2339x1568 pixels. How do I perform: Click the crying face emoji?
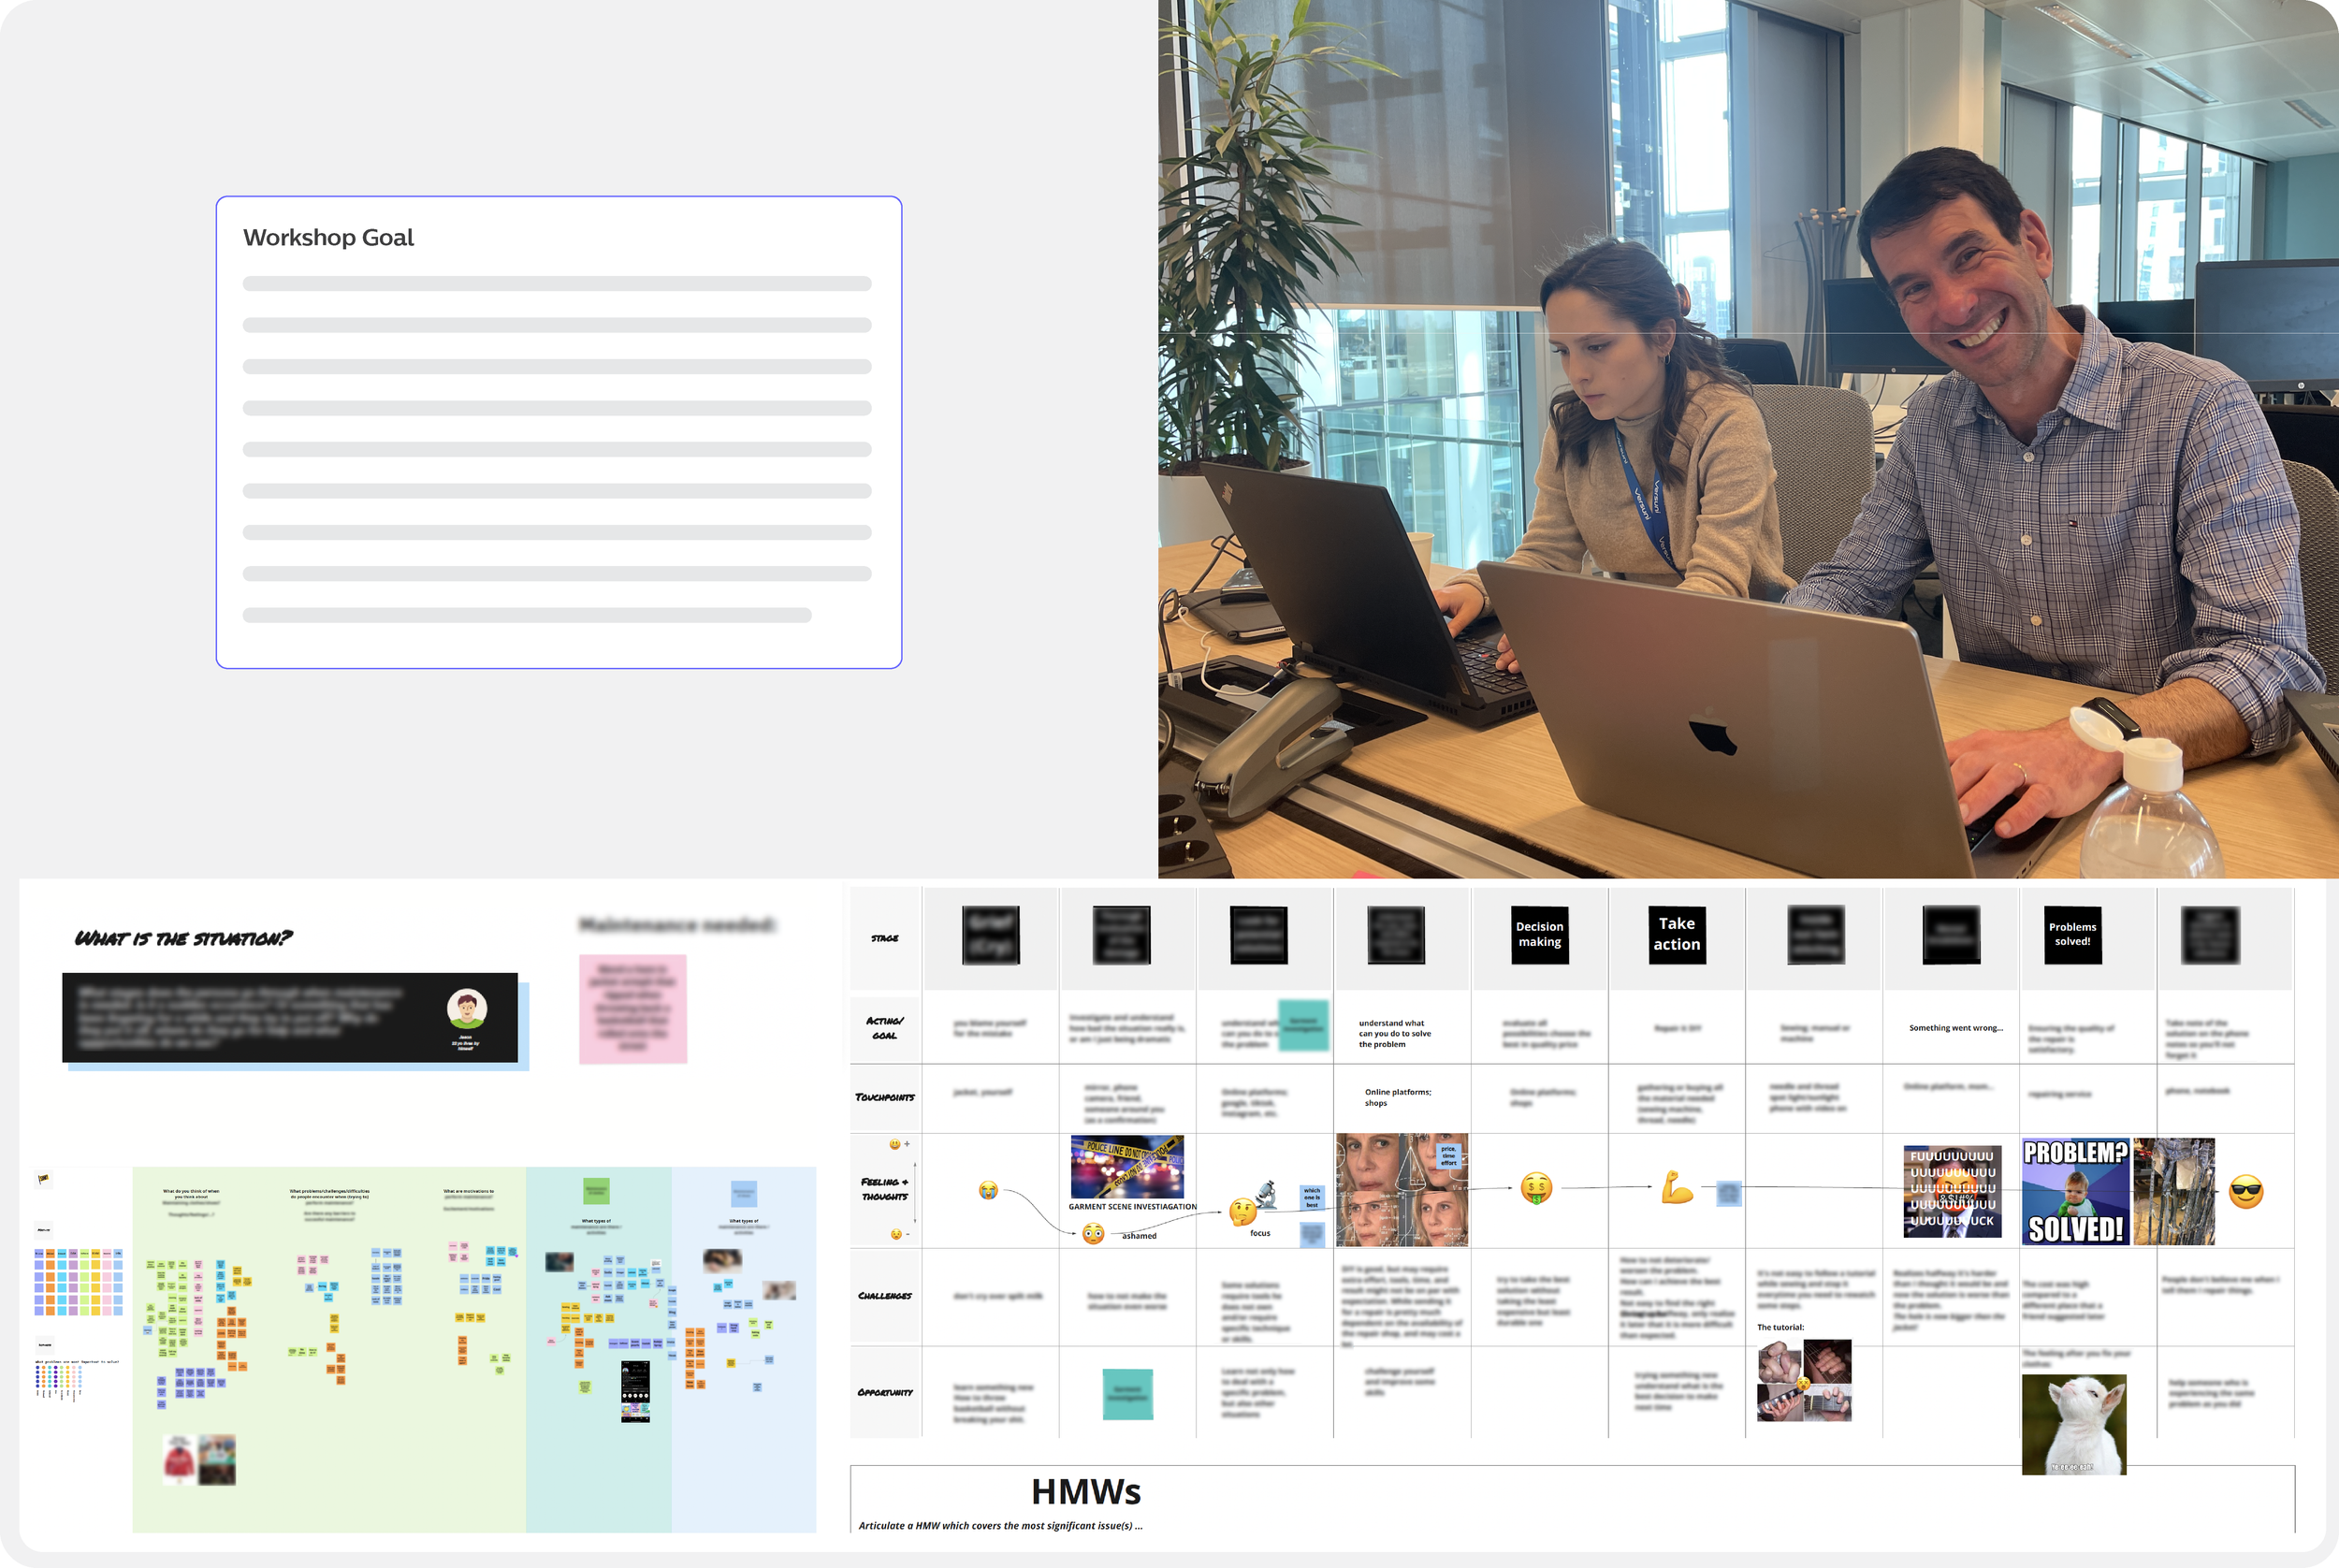pyautogui.click(x=988, y=1190)
